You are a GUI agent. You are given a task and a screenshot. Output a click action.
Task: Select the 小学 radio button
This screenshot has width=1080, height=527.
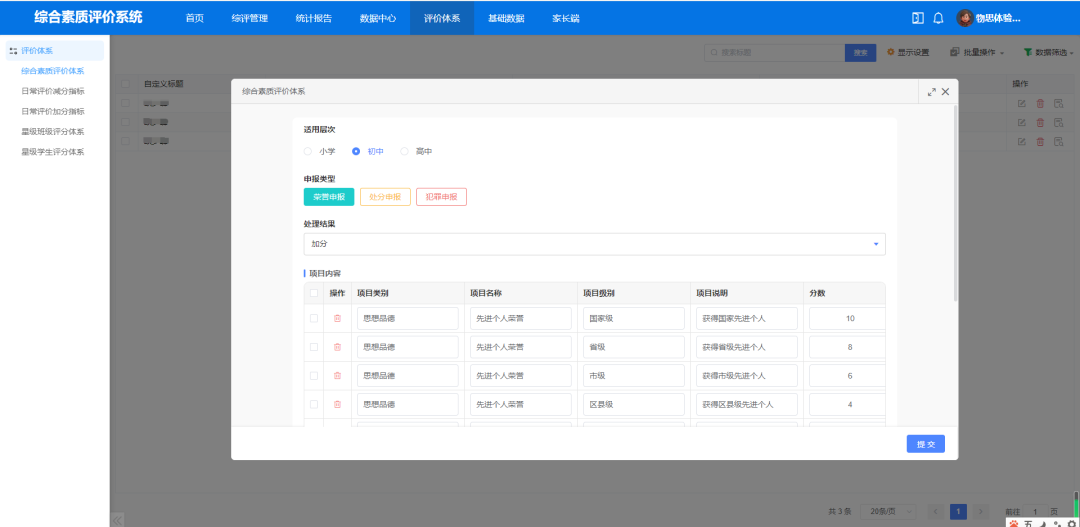tap(308, 152)
